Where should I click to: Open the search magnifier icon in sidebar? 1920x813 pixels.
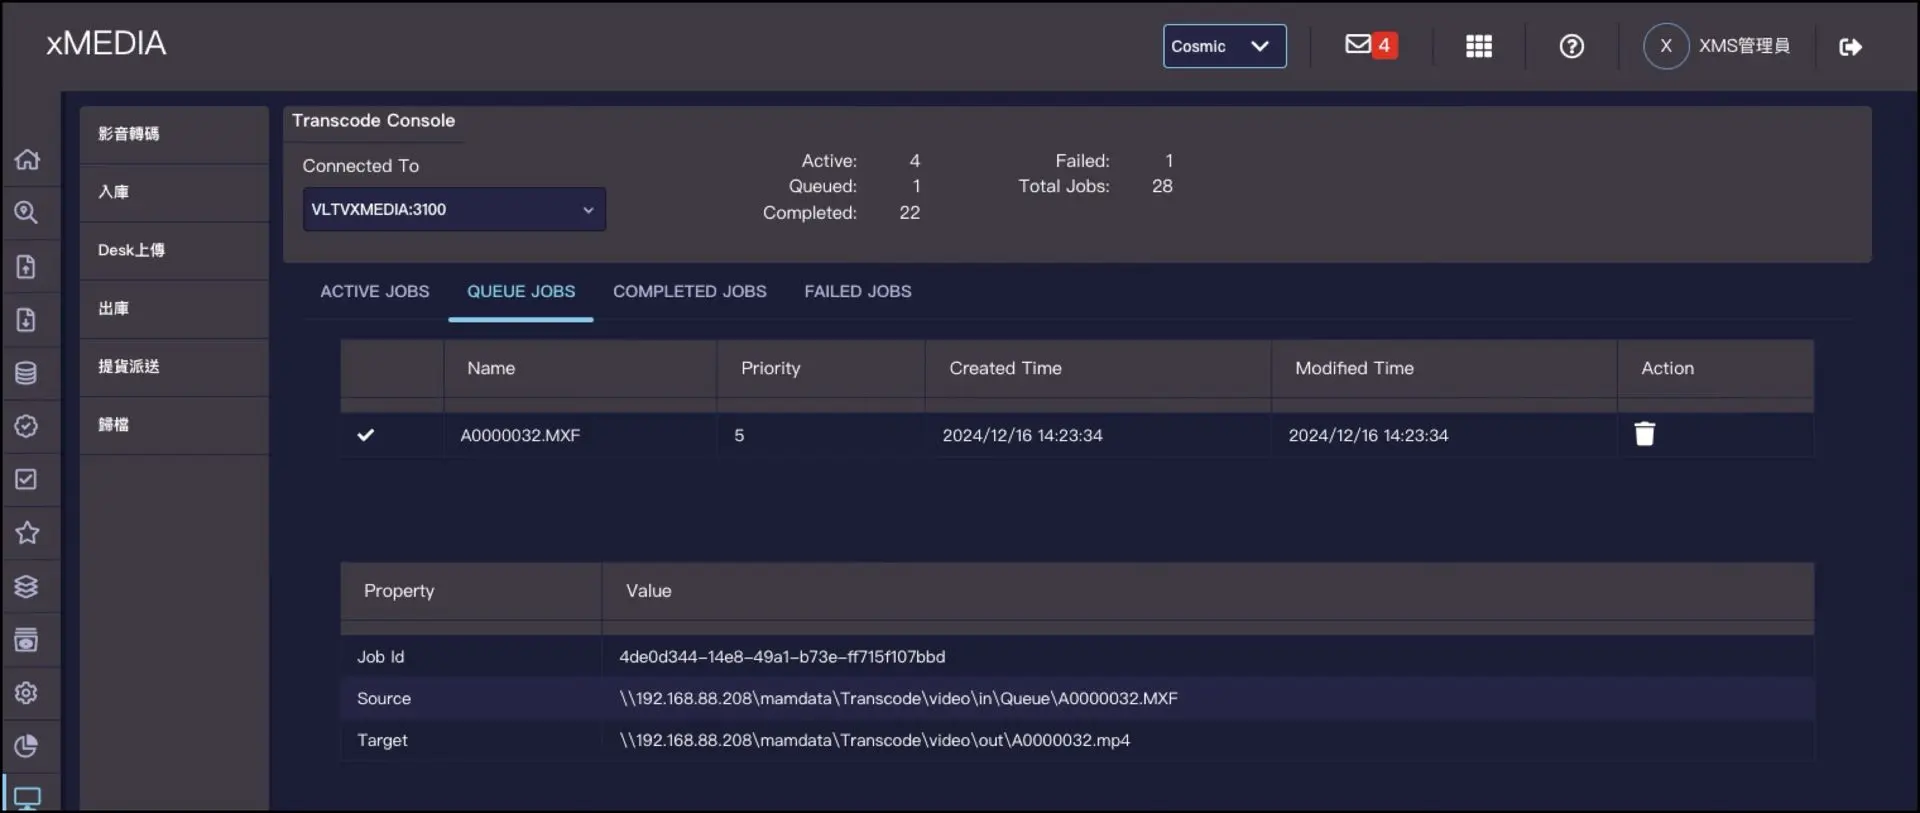tap(27, 213)
